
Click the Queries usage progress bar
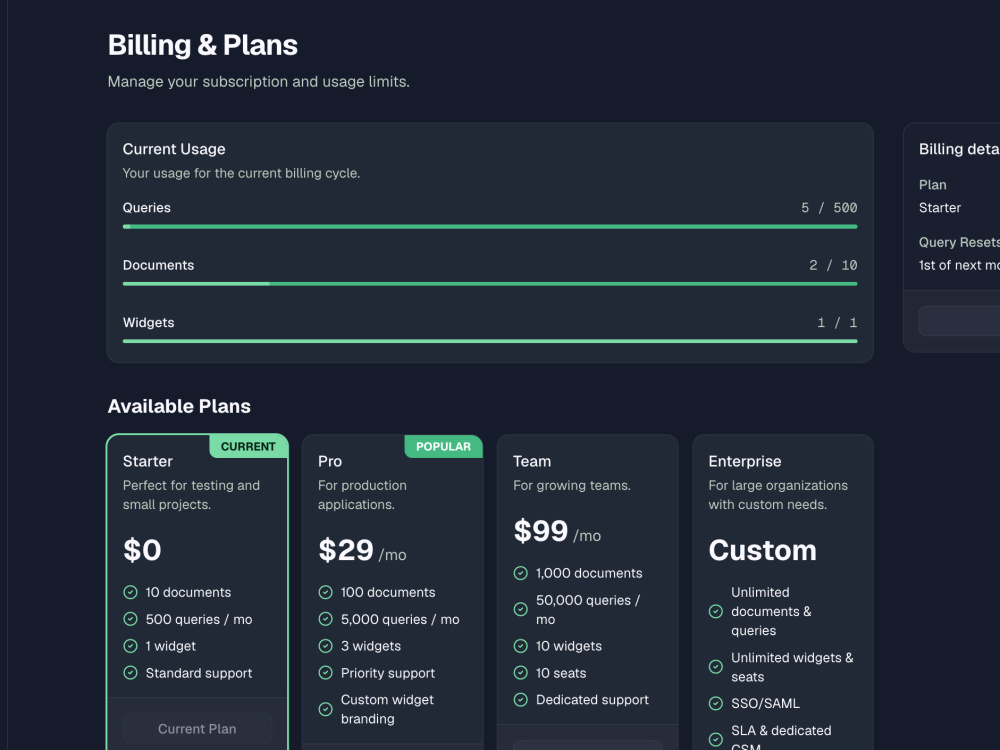(x=490, y=226)
